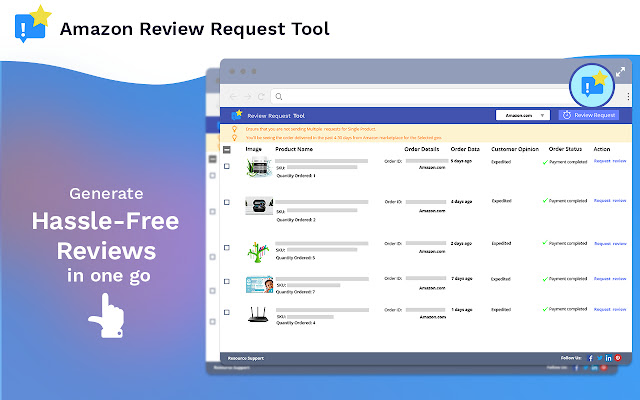The width and height of the screenshot is (640, 400).
Task: Go back with the browser arrow
Action: pos(233,96)
